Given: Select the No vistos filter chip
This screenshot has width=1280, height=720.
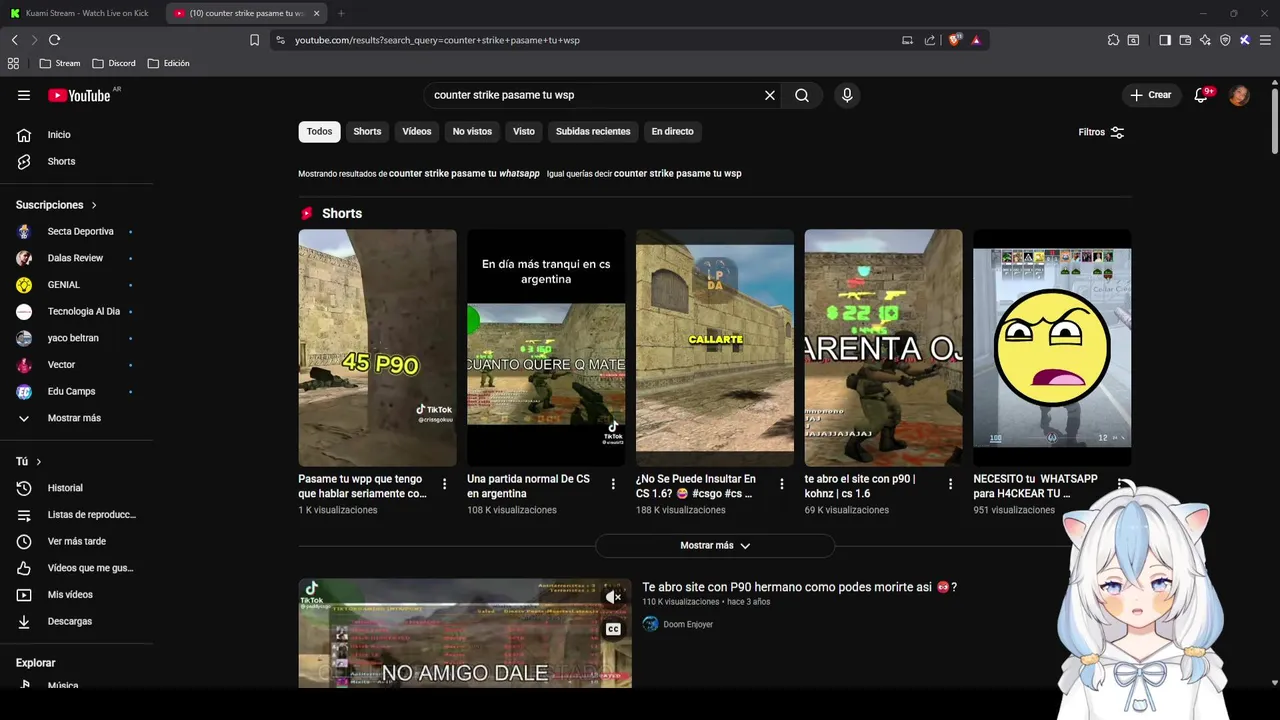Looking at the screenshot, I should coord(472,131).
